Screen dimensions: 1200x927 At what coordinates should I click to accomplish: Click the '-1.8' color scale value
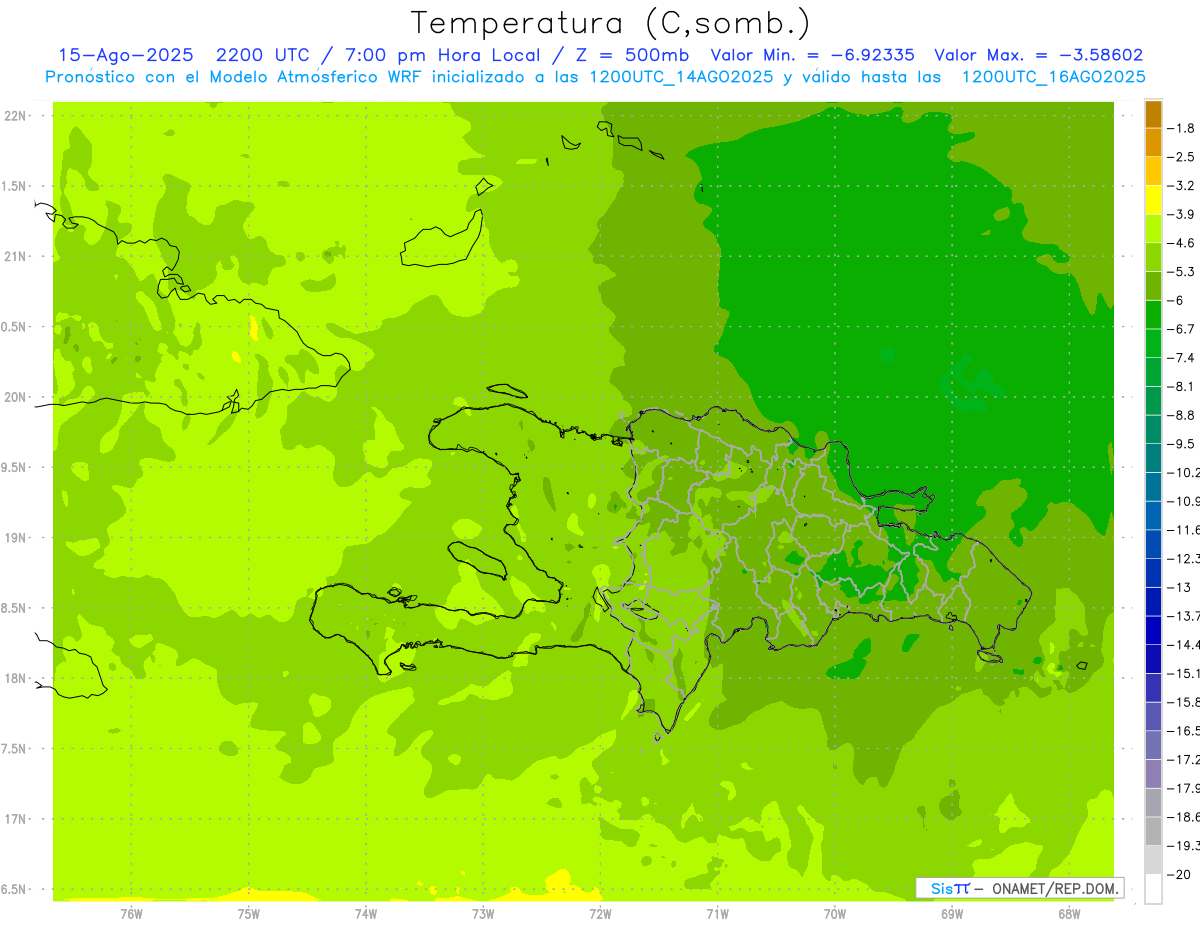pos(1181,128)
